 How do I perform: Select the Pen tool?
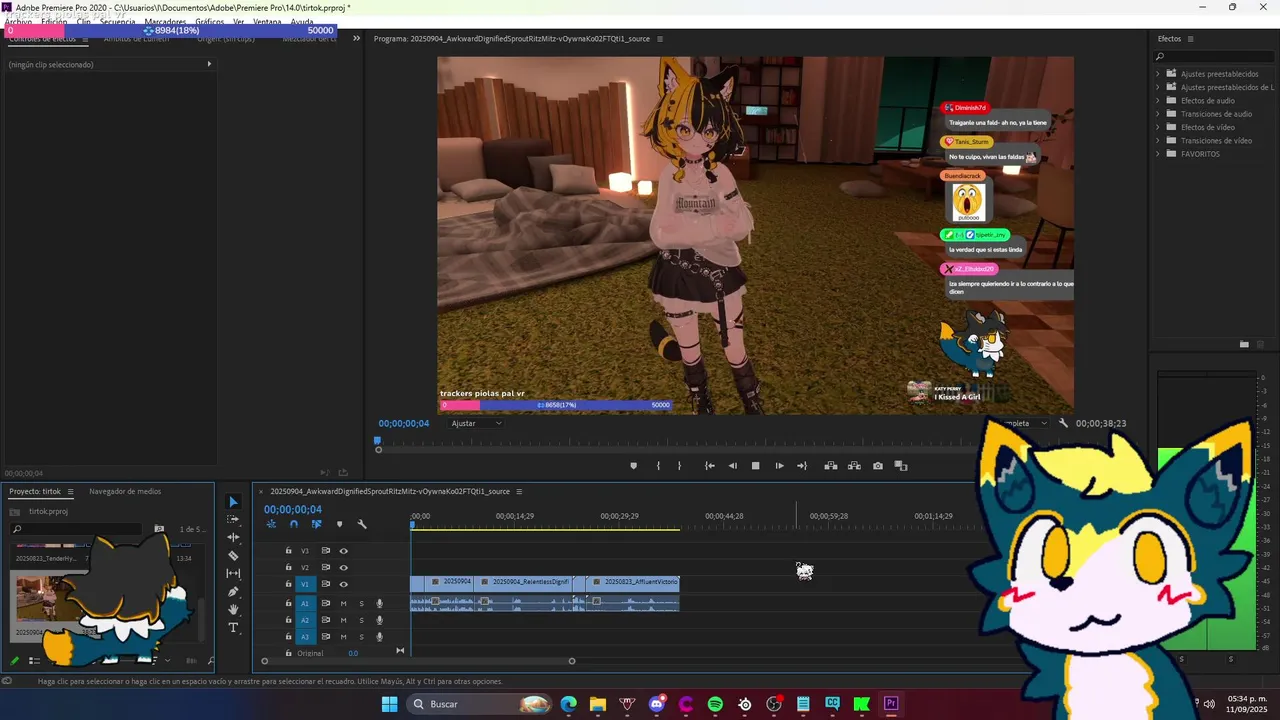click(234, 591)
